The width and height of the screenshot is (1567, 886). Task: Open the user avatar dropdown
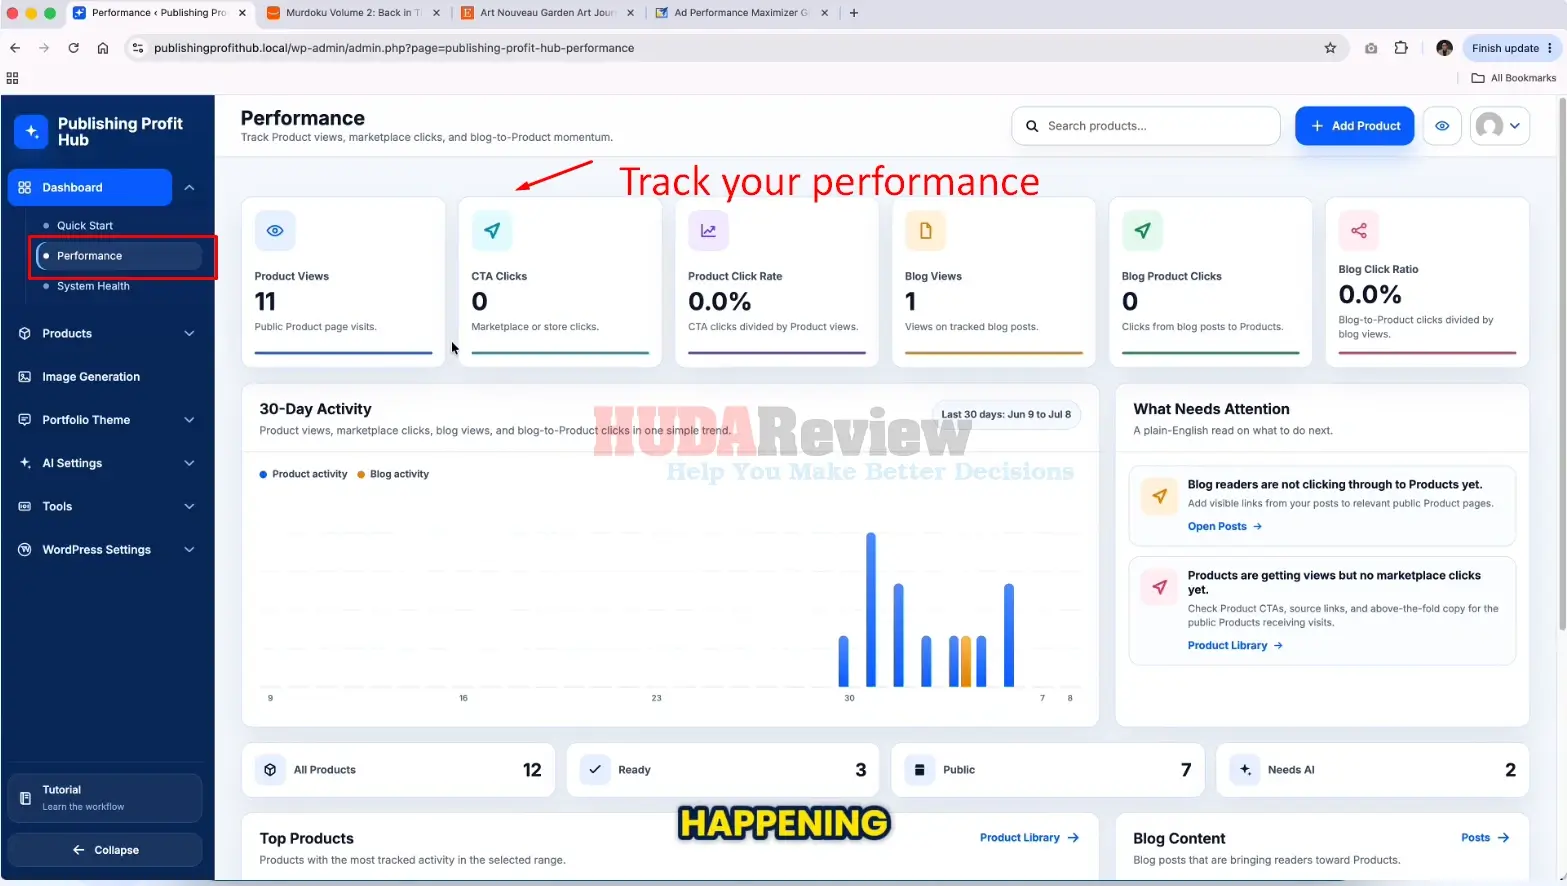(x=1499, y=126)
